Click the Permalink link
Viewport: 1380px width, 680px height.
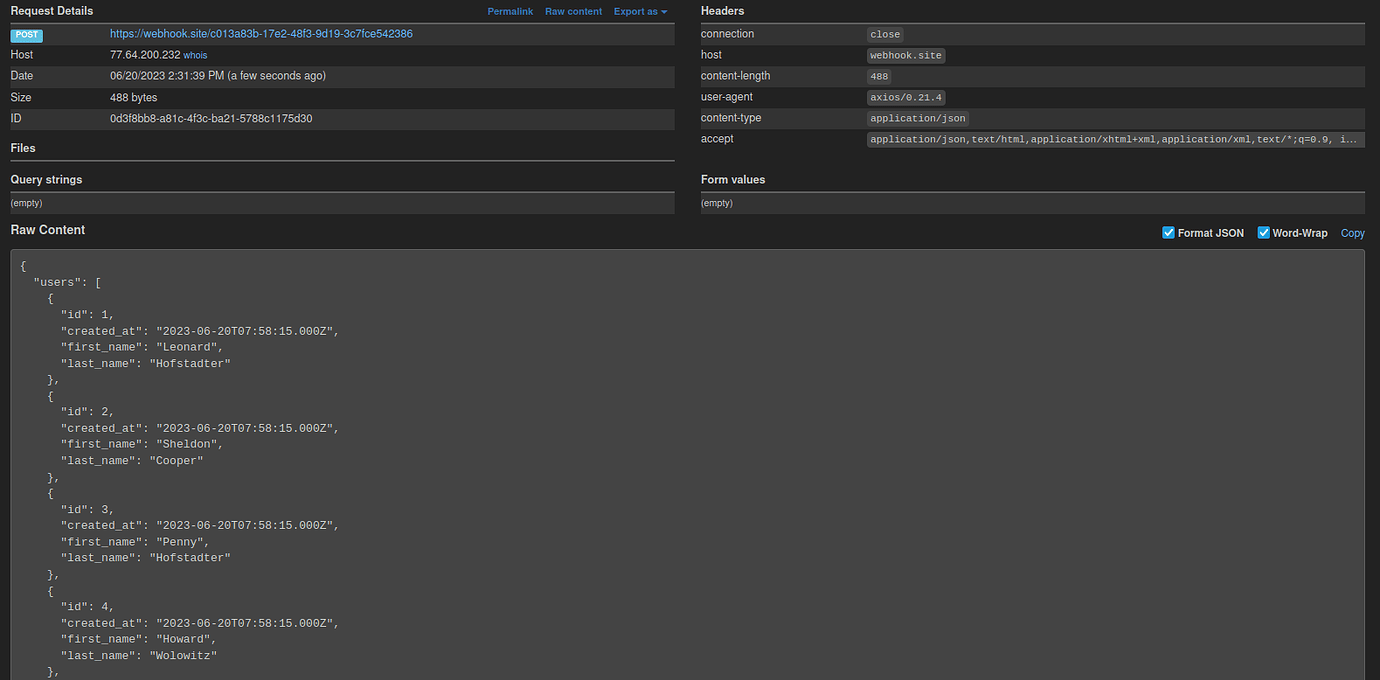pyautogui.click(x=510, y=11)
